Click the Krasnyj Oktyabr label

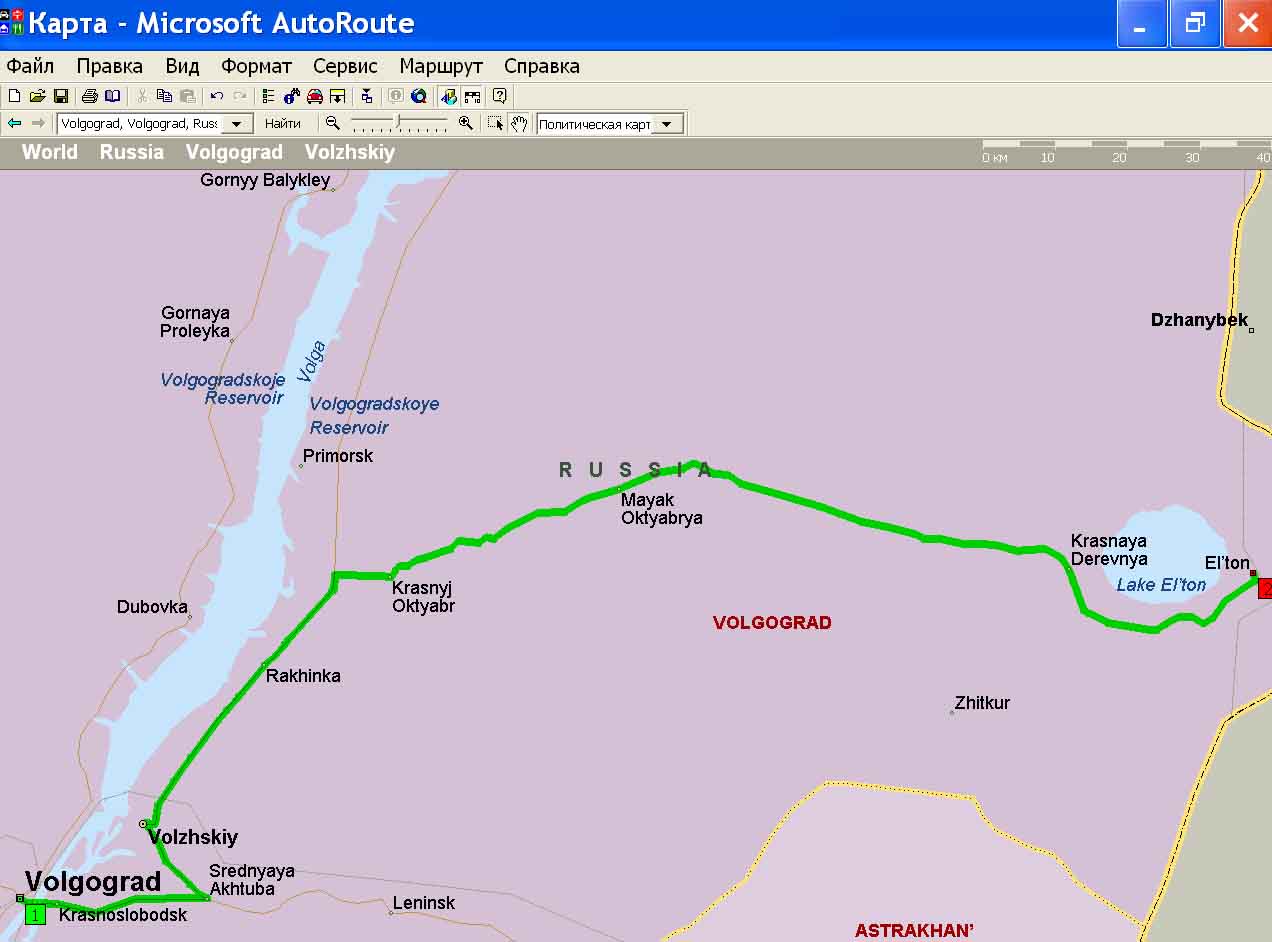click(x=424, y=596)
